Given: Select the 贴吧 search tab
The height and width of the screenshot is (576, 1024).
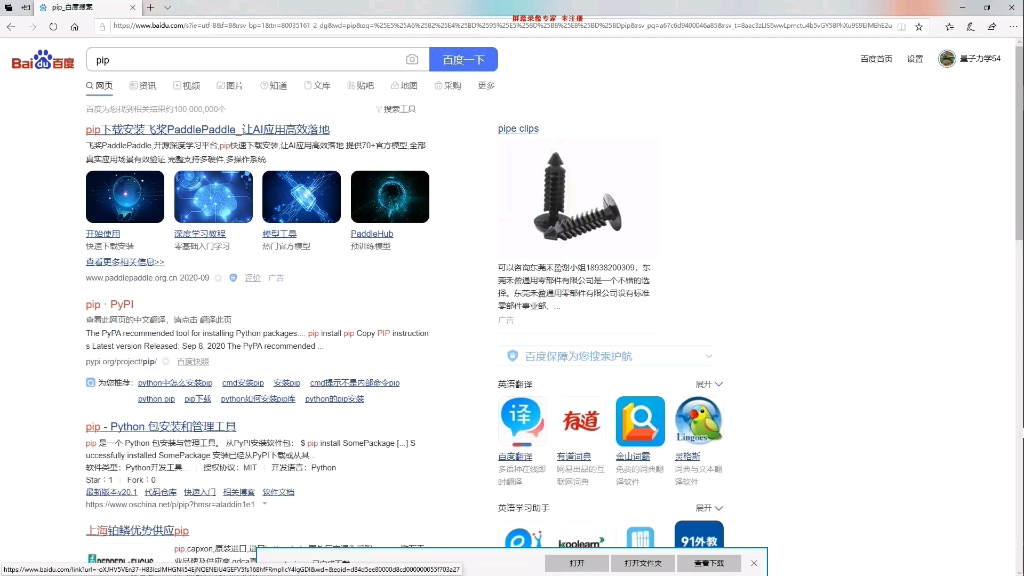Looking at the screenshot, I should (360, 86).
